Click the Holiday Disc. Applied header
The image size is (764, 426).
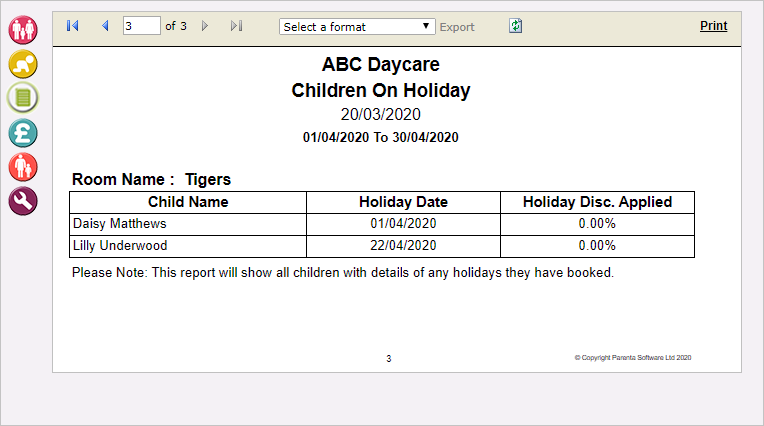597,202
